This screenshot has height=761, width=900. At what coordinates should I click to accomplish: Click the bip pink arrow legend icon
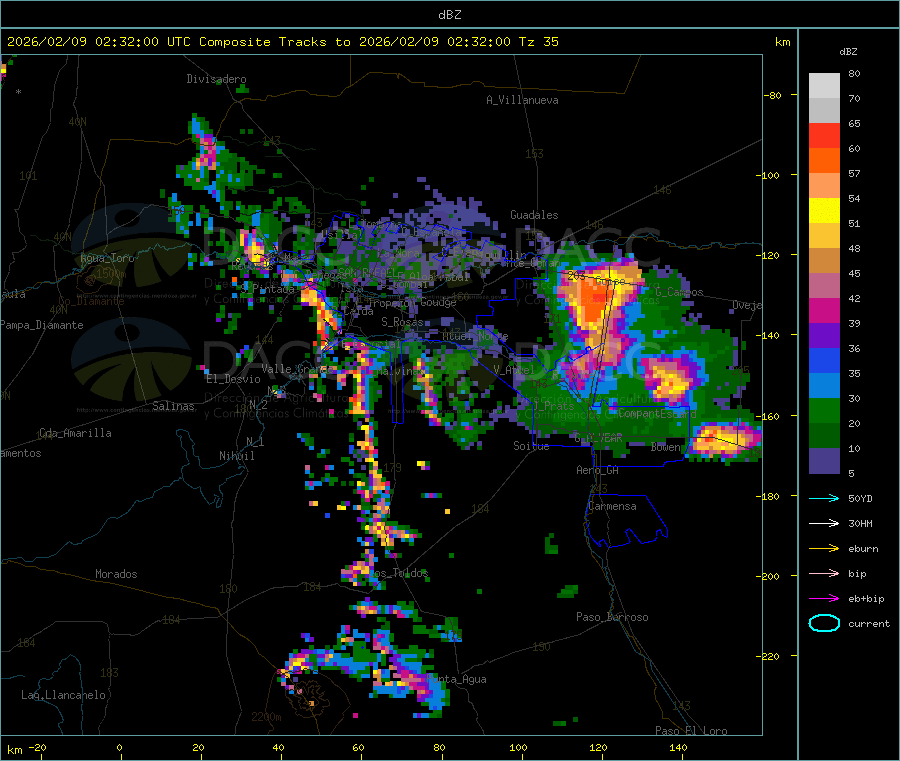tap(824, 573)
